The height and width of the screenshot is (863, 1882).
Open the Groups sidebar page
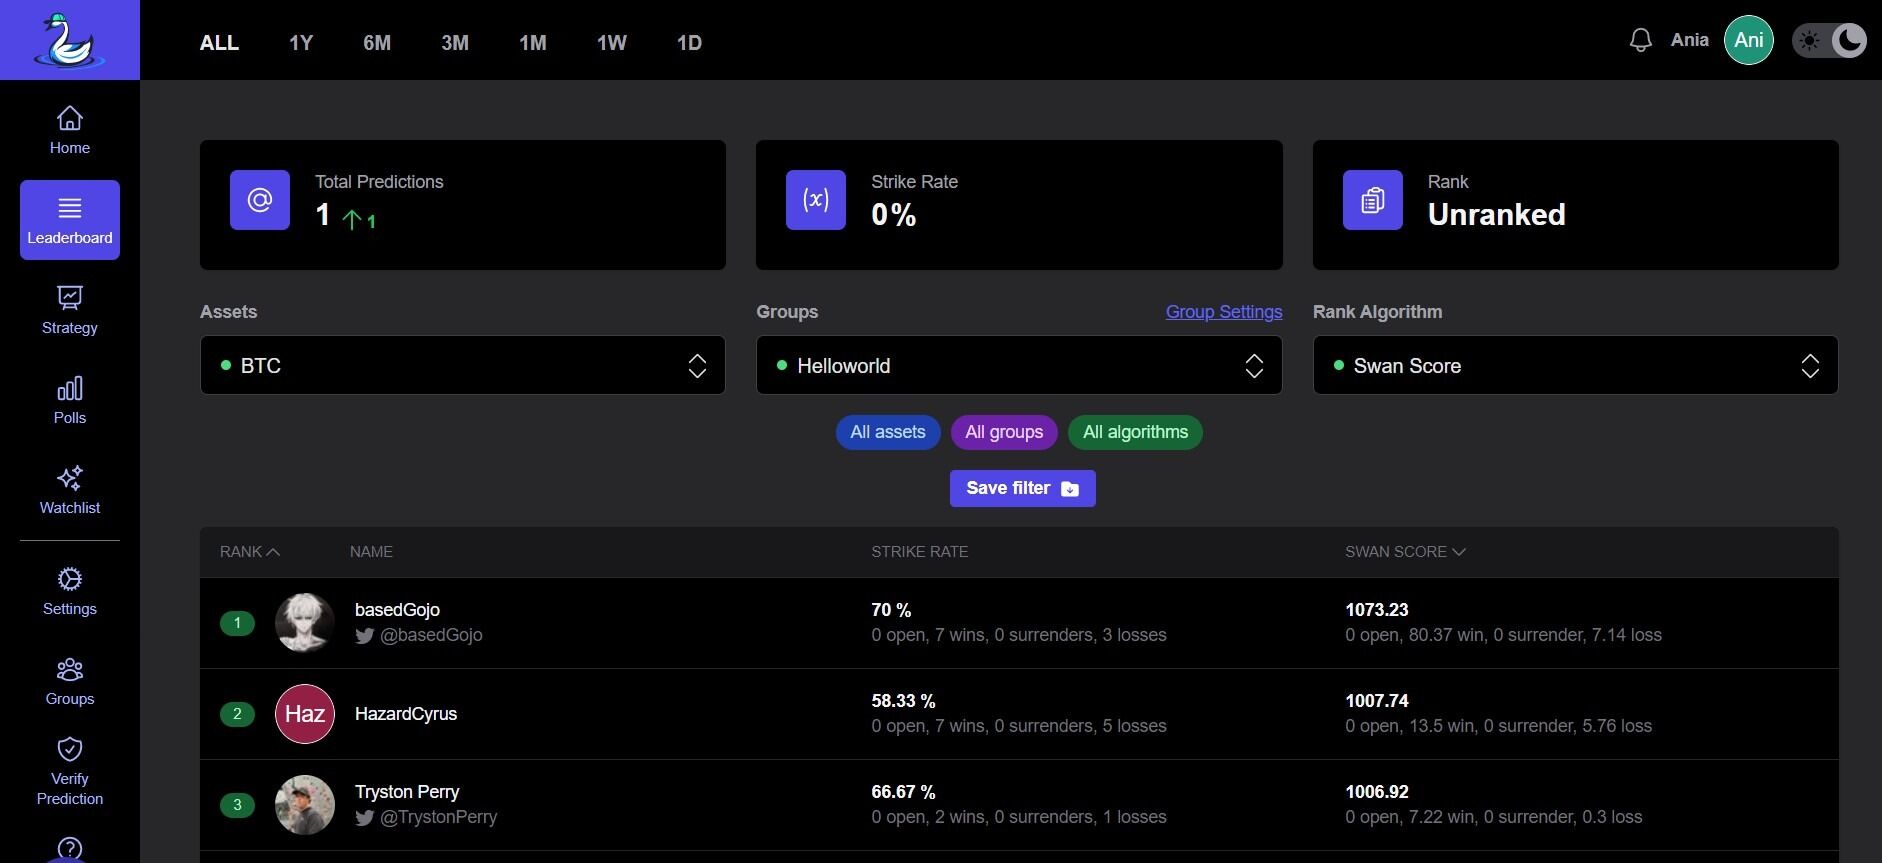[x=70, y=681]
